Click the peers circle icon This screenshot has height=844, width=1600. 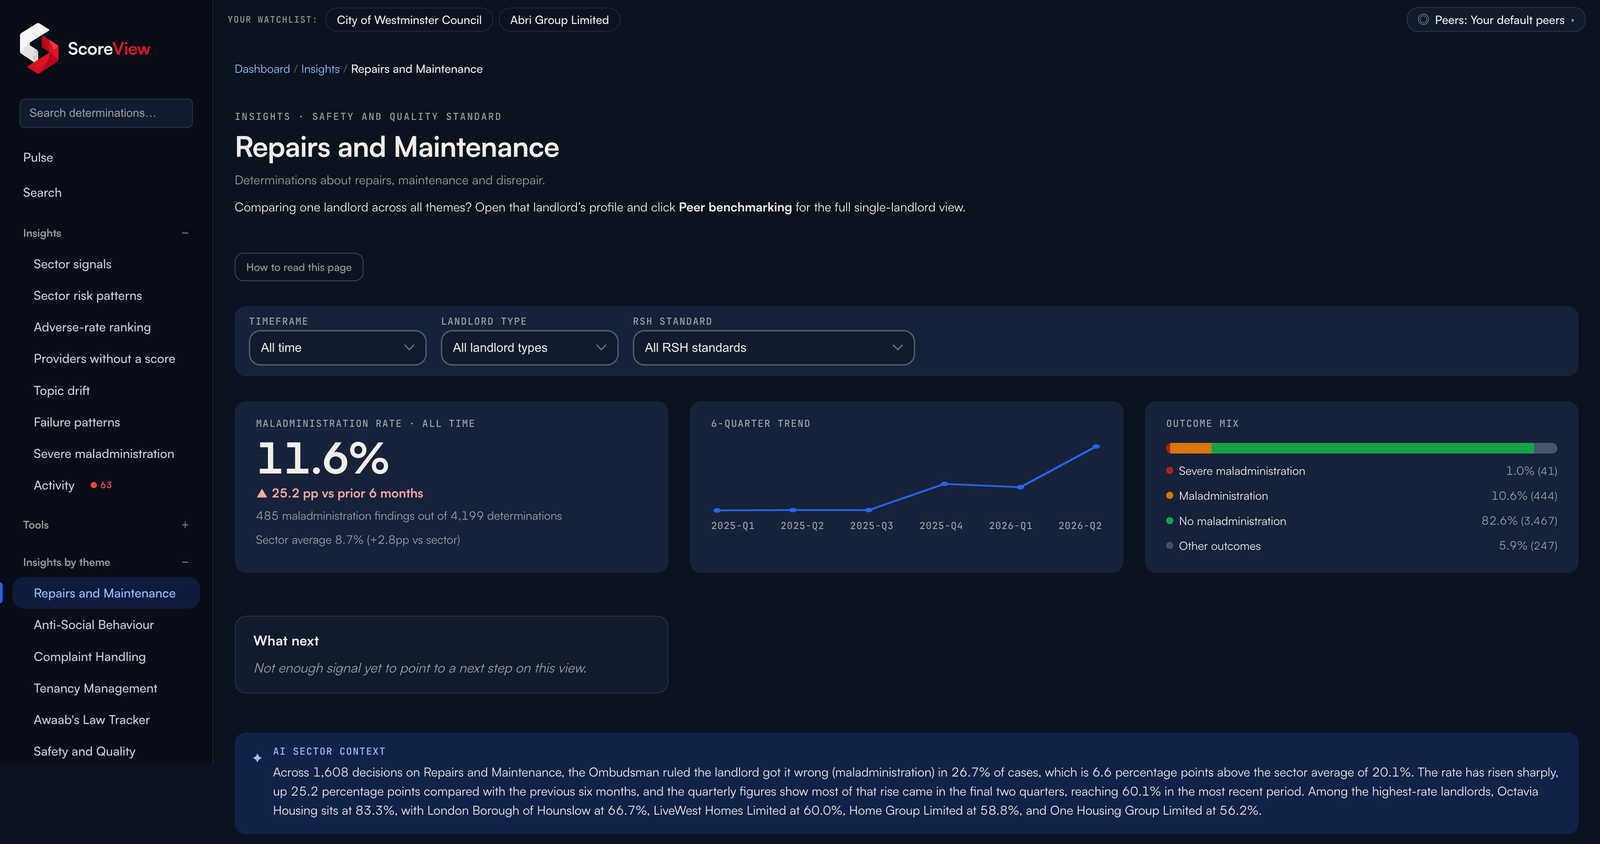[1423, 20]
